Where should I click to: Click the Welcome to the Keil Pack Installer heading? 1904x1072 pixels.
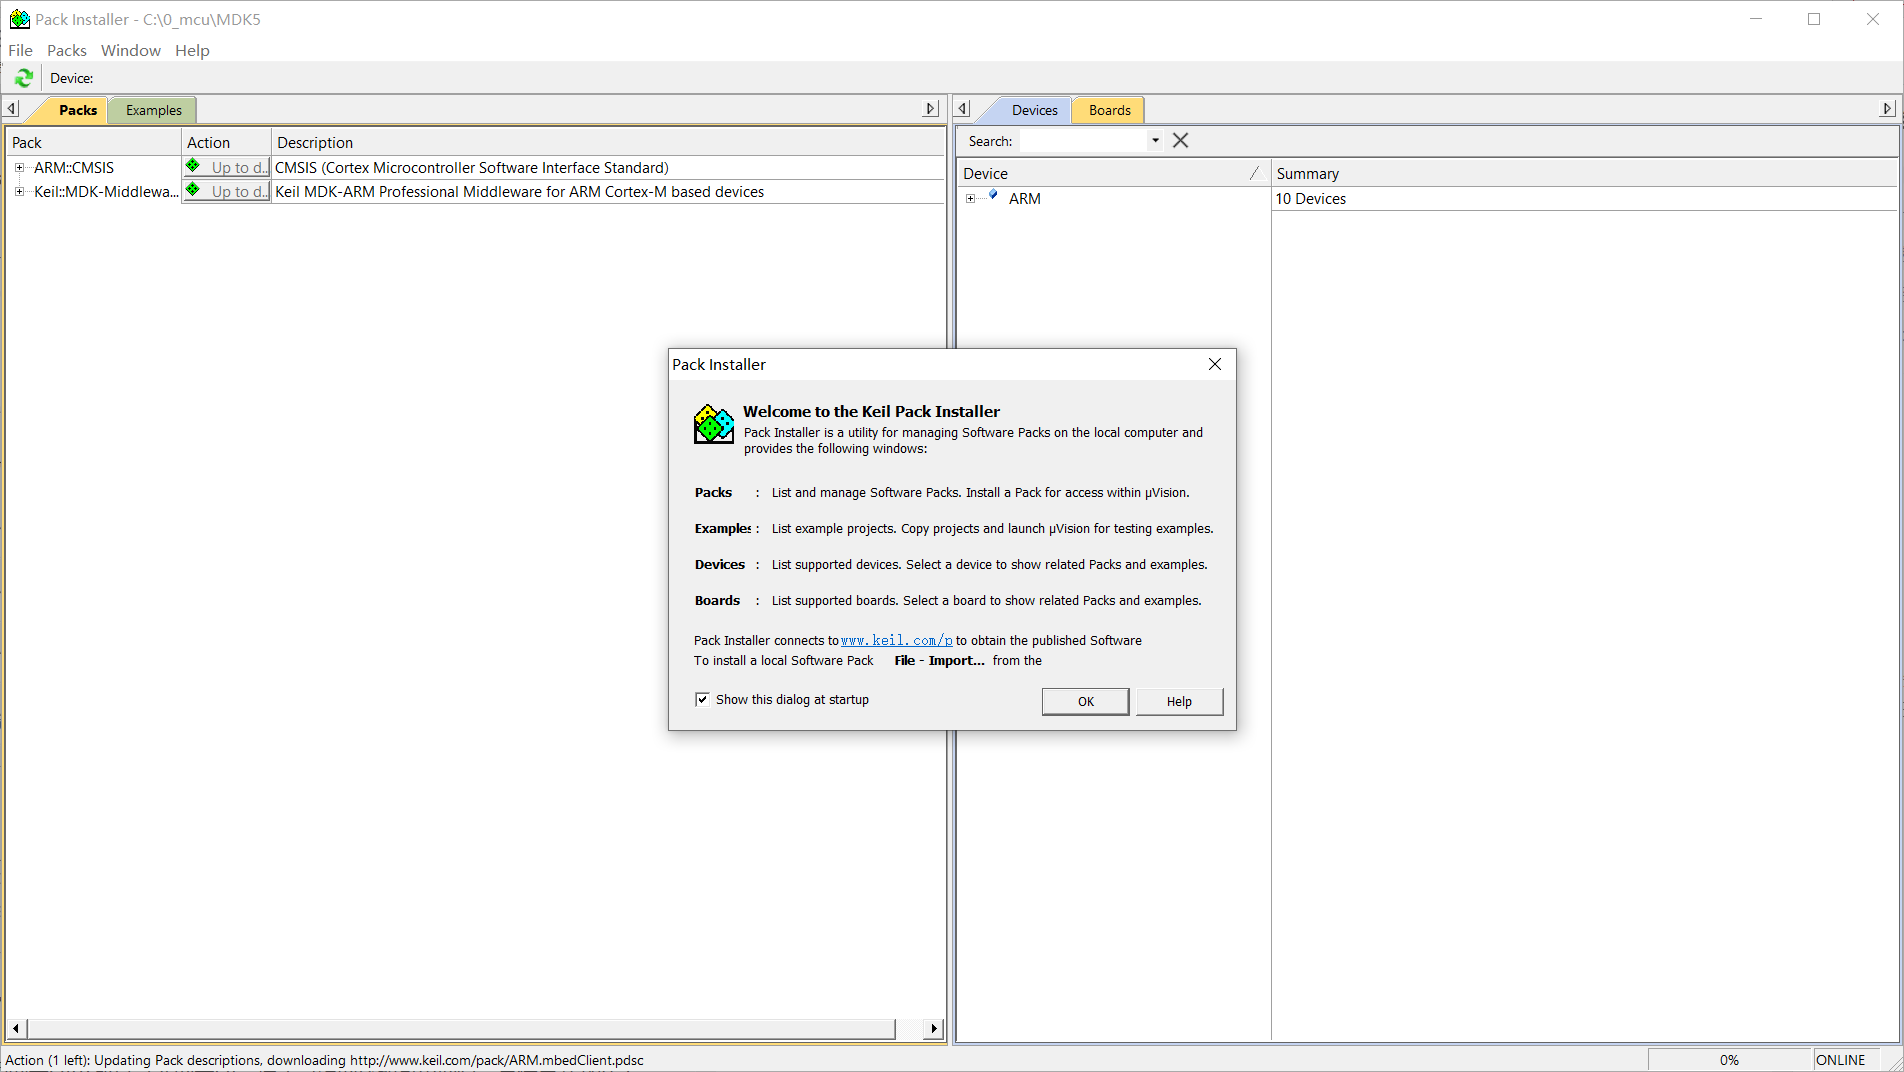coord(871,411)
